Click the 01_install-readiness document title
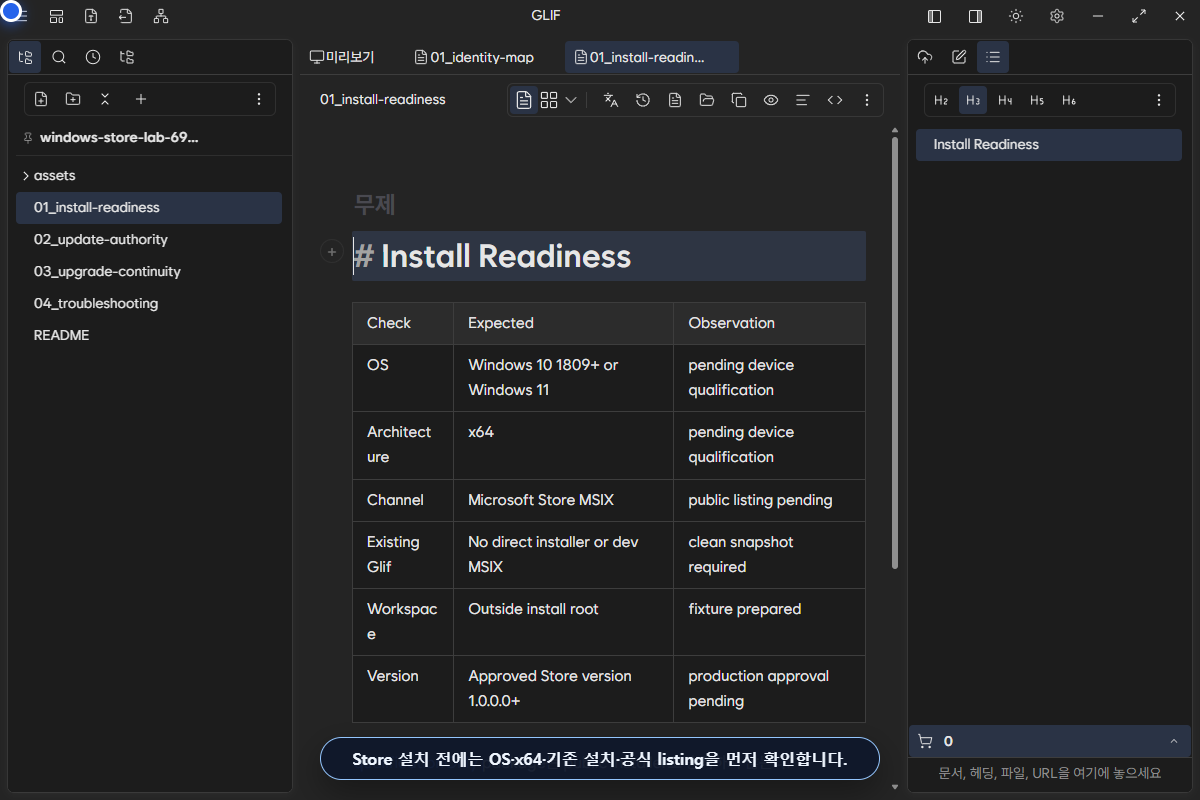 point(383,100)
